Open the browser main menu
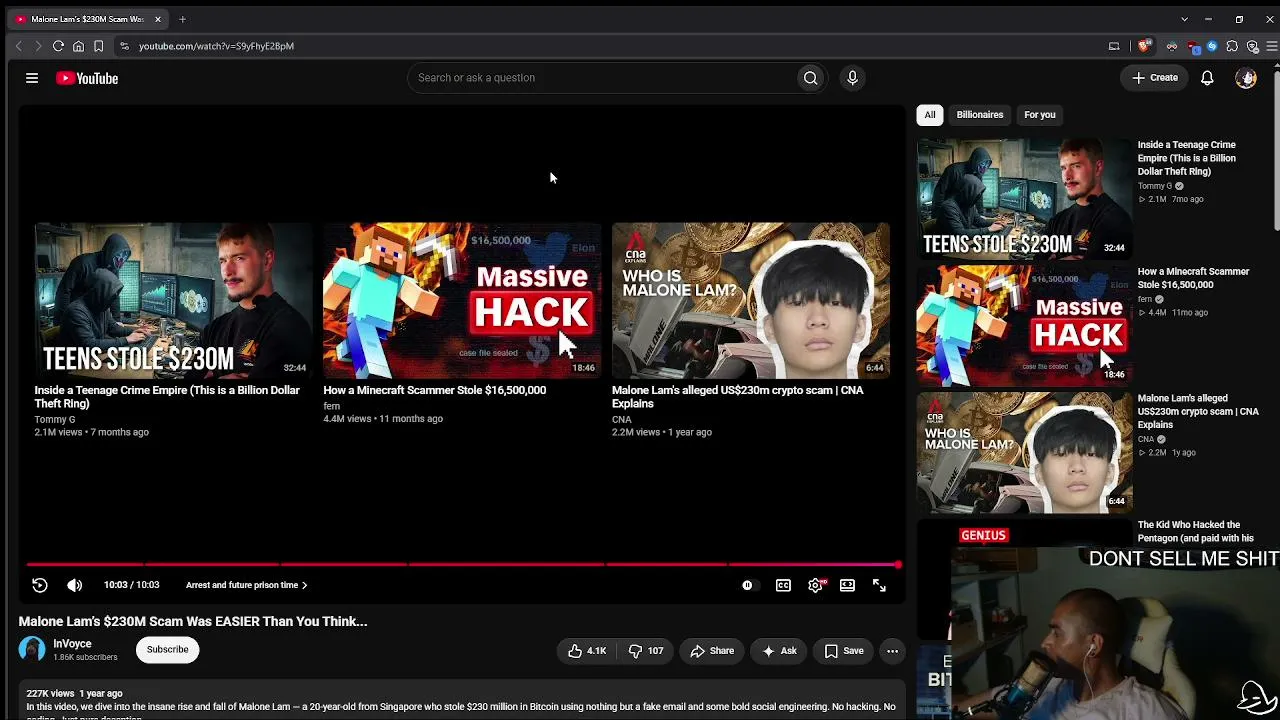 [x=1272, y=46]
